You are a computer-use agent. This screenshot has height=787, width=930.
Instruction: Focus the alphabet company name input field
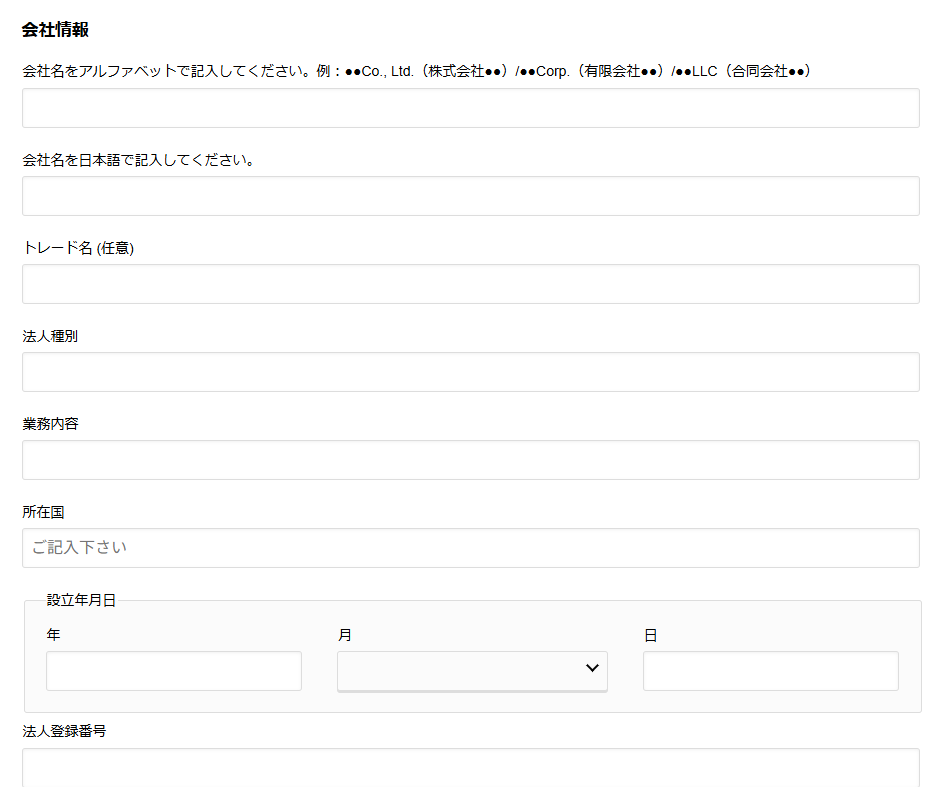pyautogui.click(x=470, y=108)
